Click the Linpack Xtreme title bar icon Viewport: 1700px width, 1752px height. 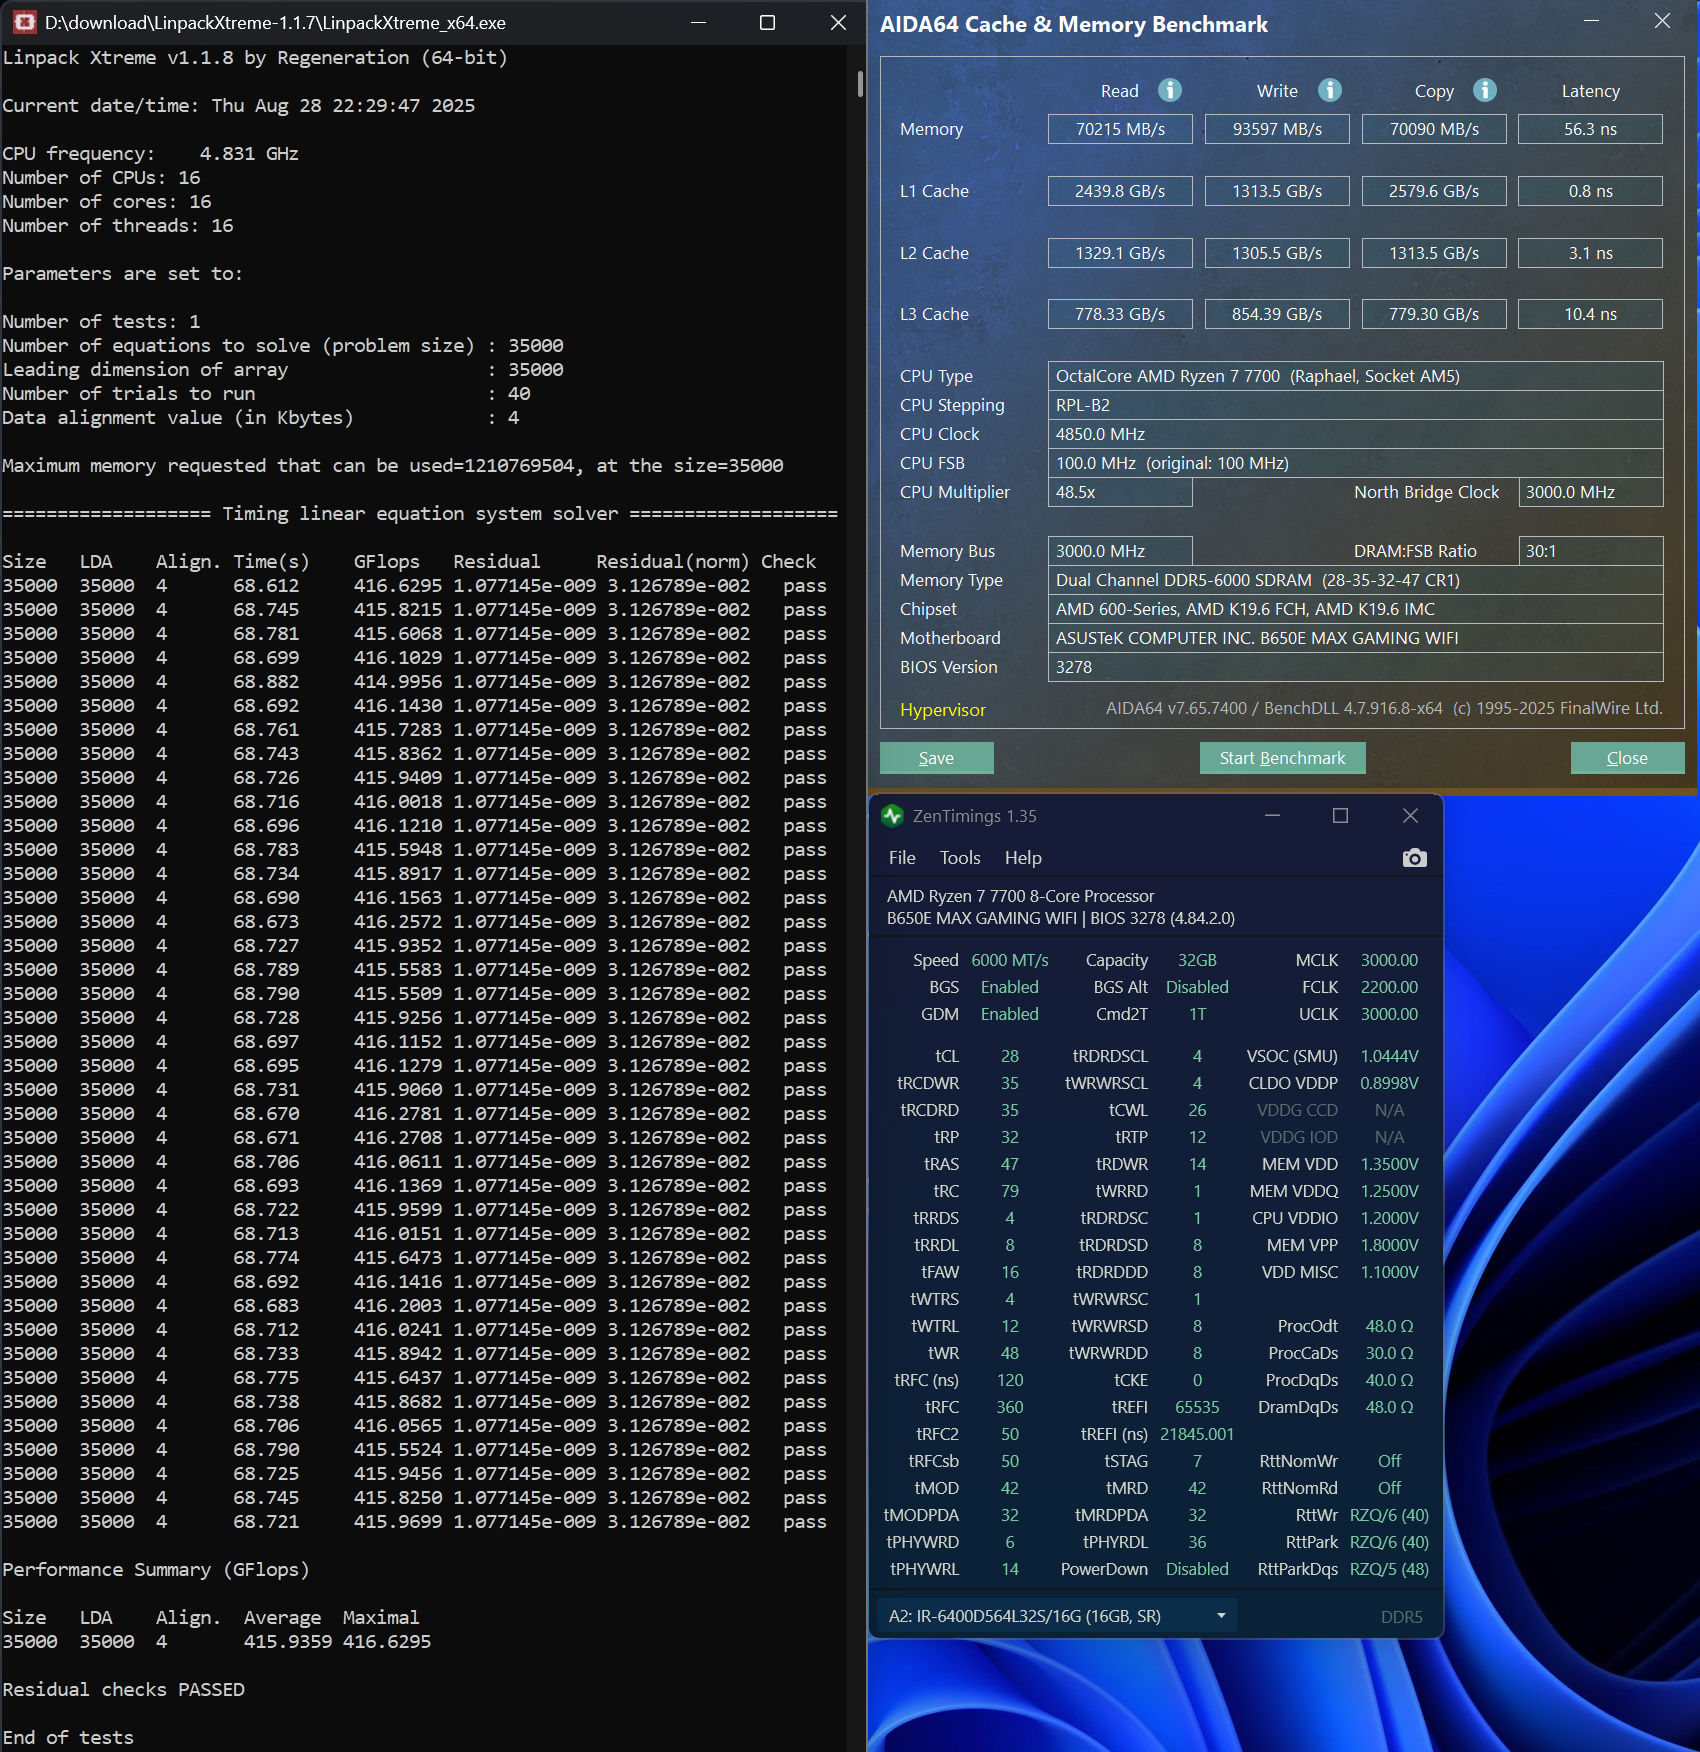click(x=24, y=22)
